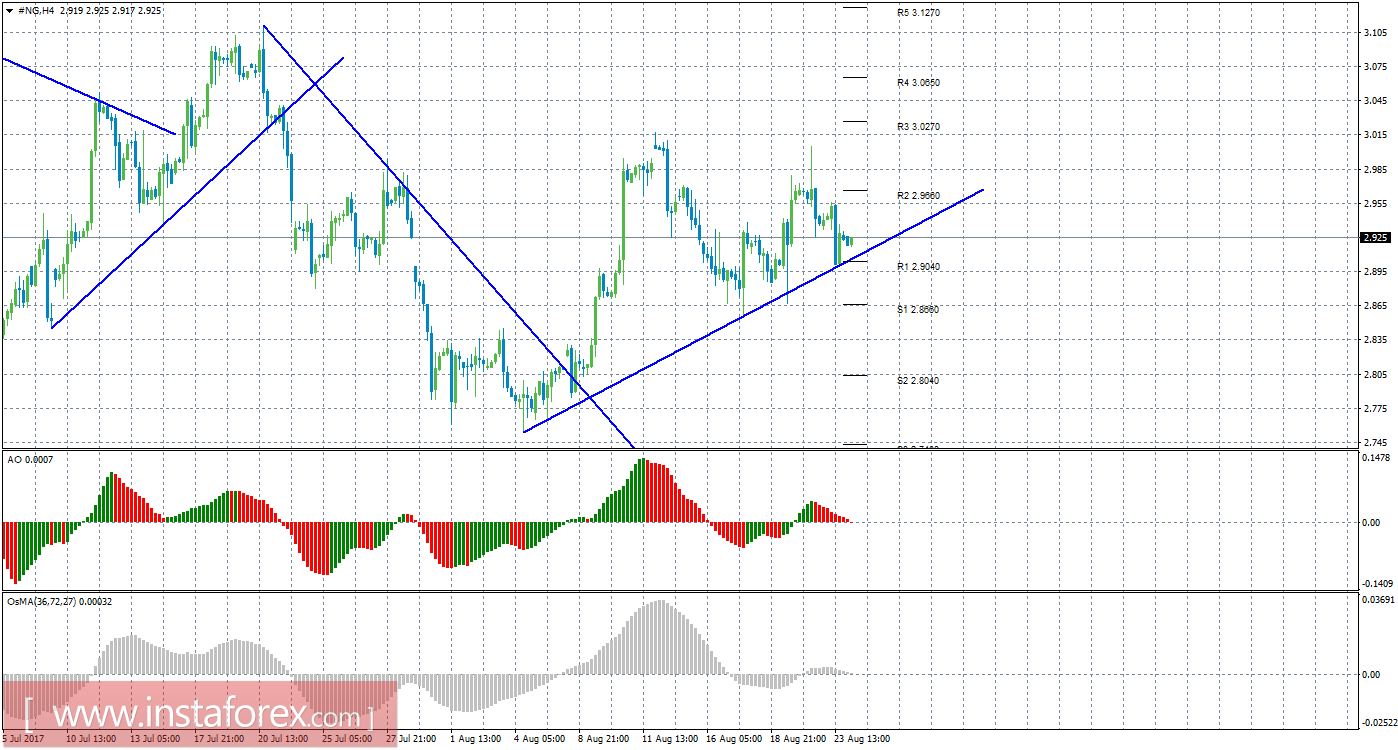The image size is (1398, 750).
Task: Click the current price tag 2.925
Action: coord(1375,238)
